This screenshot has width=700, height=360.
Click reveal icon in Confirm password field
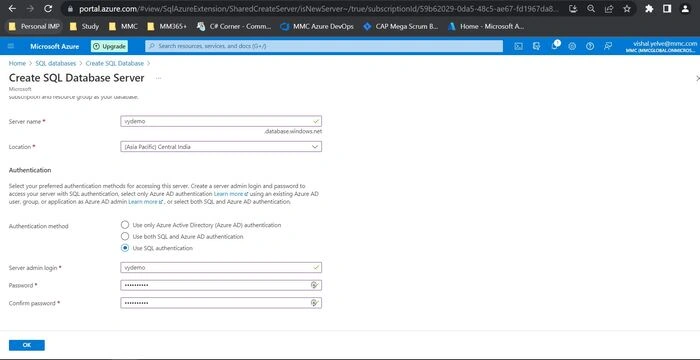[x=314, y=303]
